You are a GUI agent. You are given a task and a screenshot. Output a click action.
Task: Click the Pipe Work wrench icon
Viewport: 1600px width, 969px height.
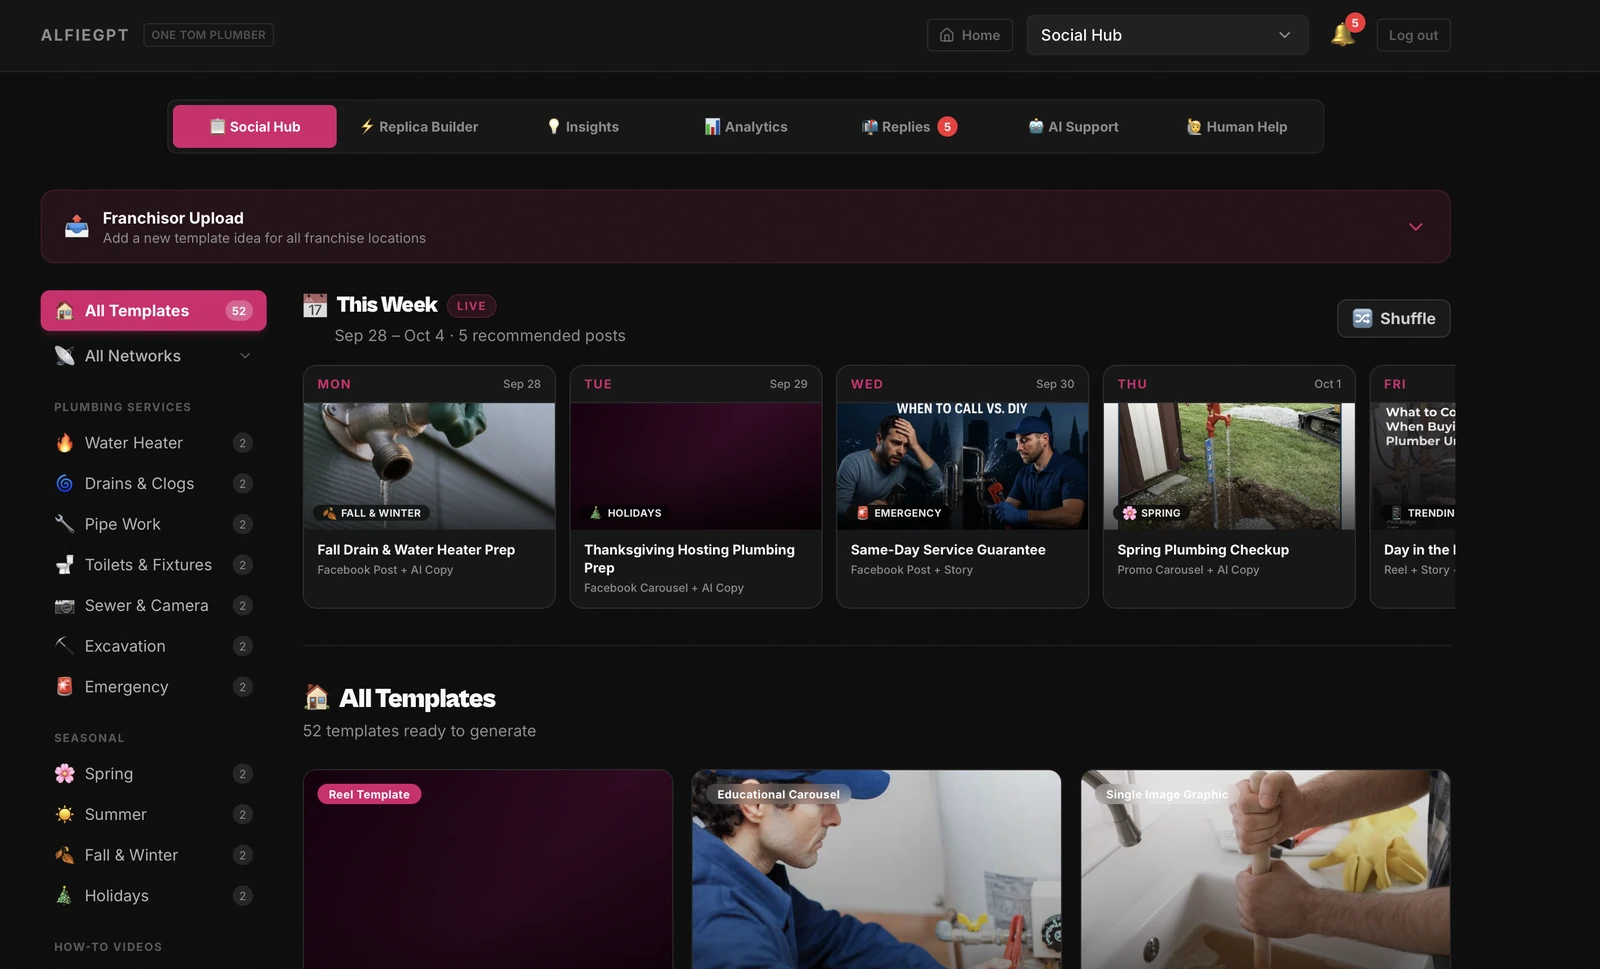(65, 524)
